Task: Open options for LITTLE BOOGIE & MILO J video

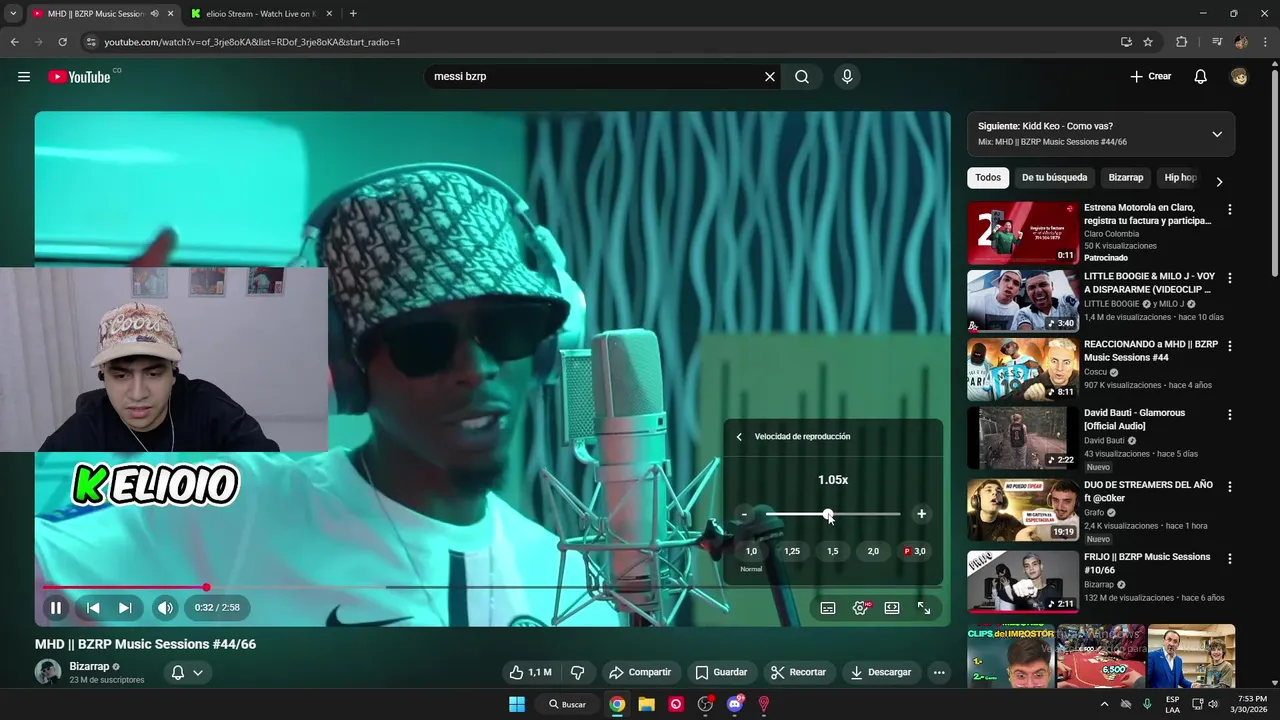Action: 1230,278
